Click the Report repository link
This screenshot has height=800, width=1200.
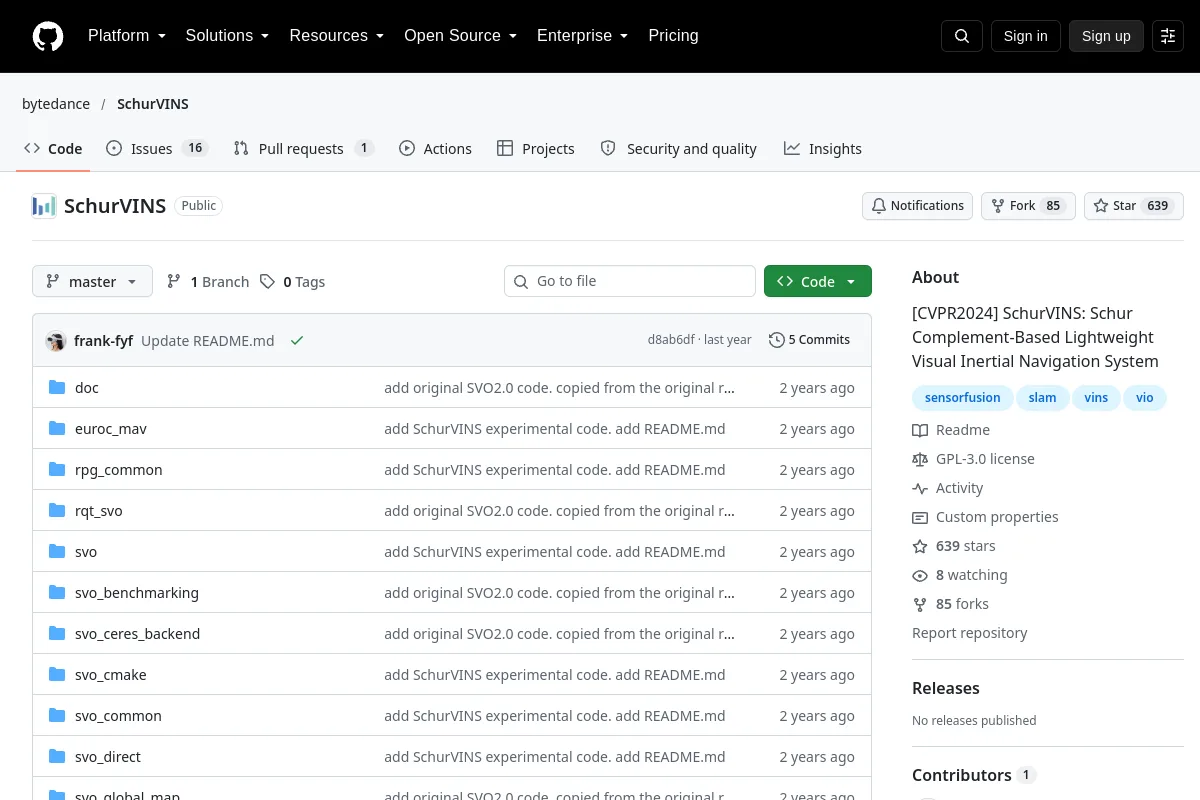(969, 633)
